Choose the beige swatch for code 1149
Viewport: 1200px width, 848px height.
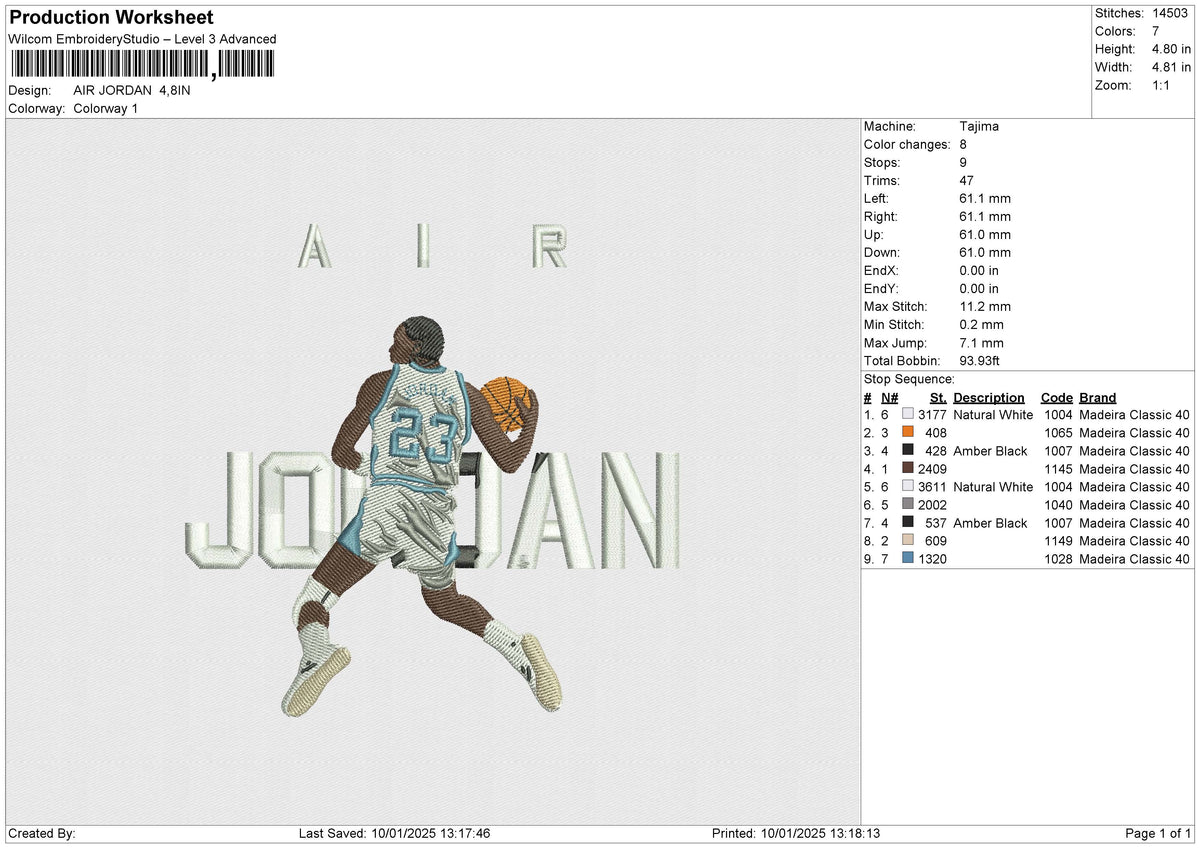[908, 541]
